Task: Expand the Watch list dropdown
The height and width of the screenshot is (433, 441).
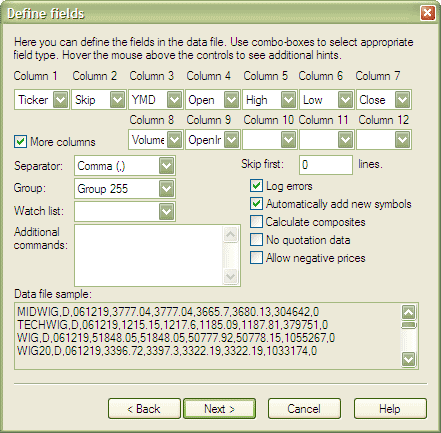Action: click(166, 211)
